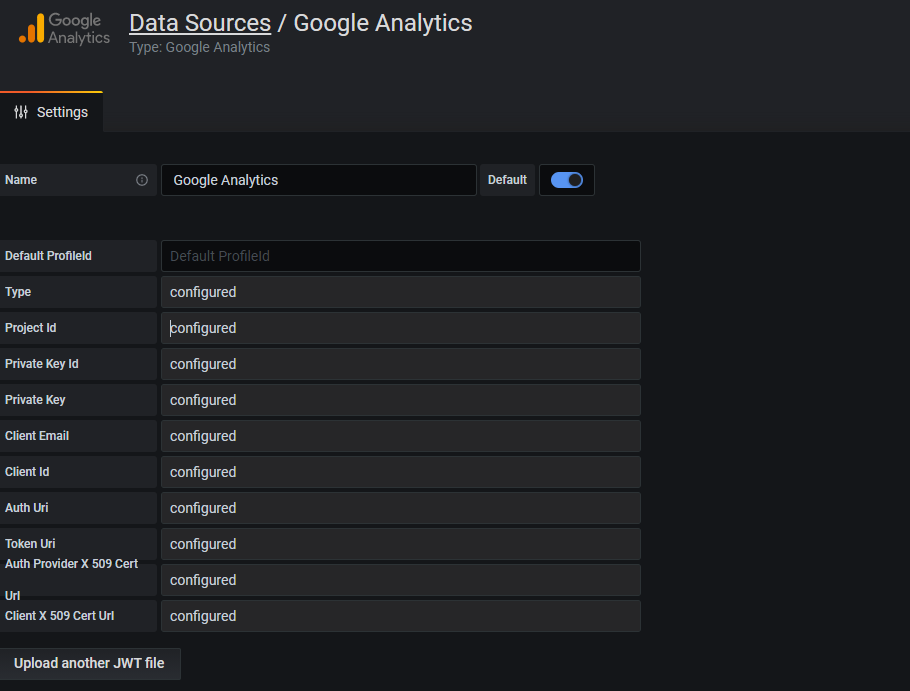Click the Default label next to the switch
910x691 pixels.
tap(507, 180)
